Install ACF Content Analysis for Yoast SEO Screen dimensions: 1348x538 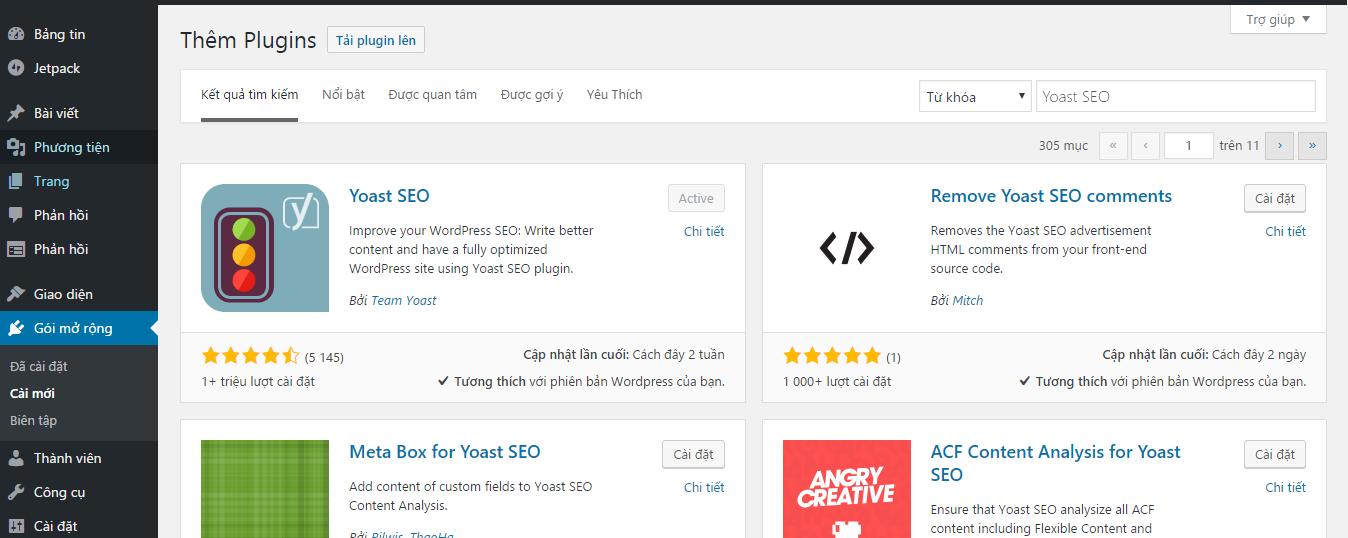1275,454
